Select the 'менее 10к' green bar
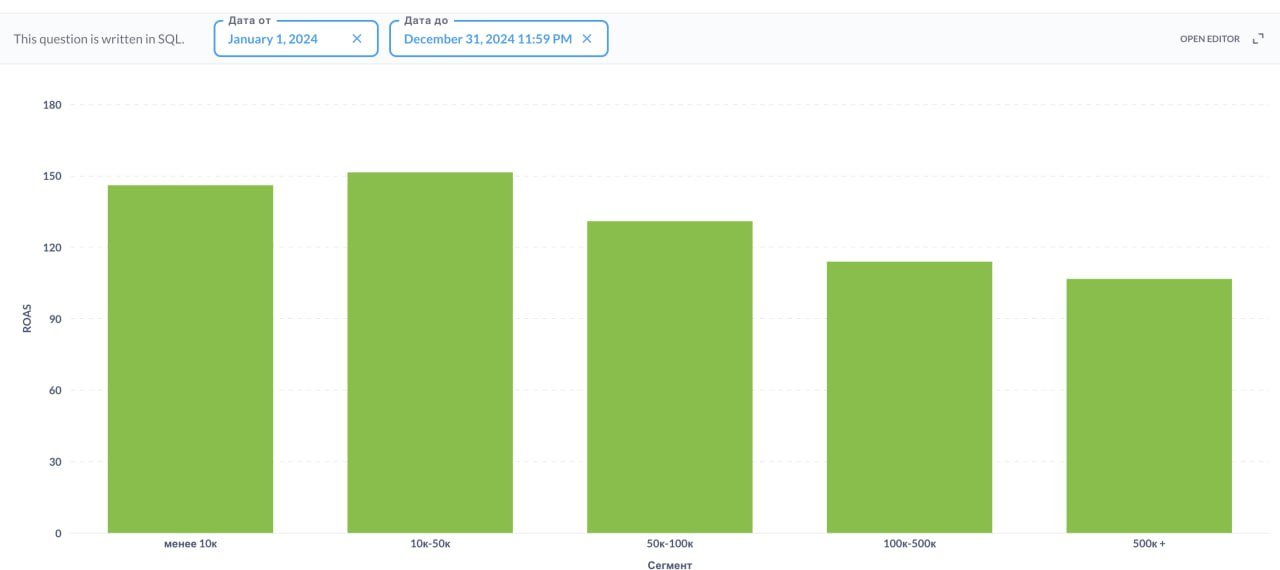 coord(190,359)
